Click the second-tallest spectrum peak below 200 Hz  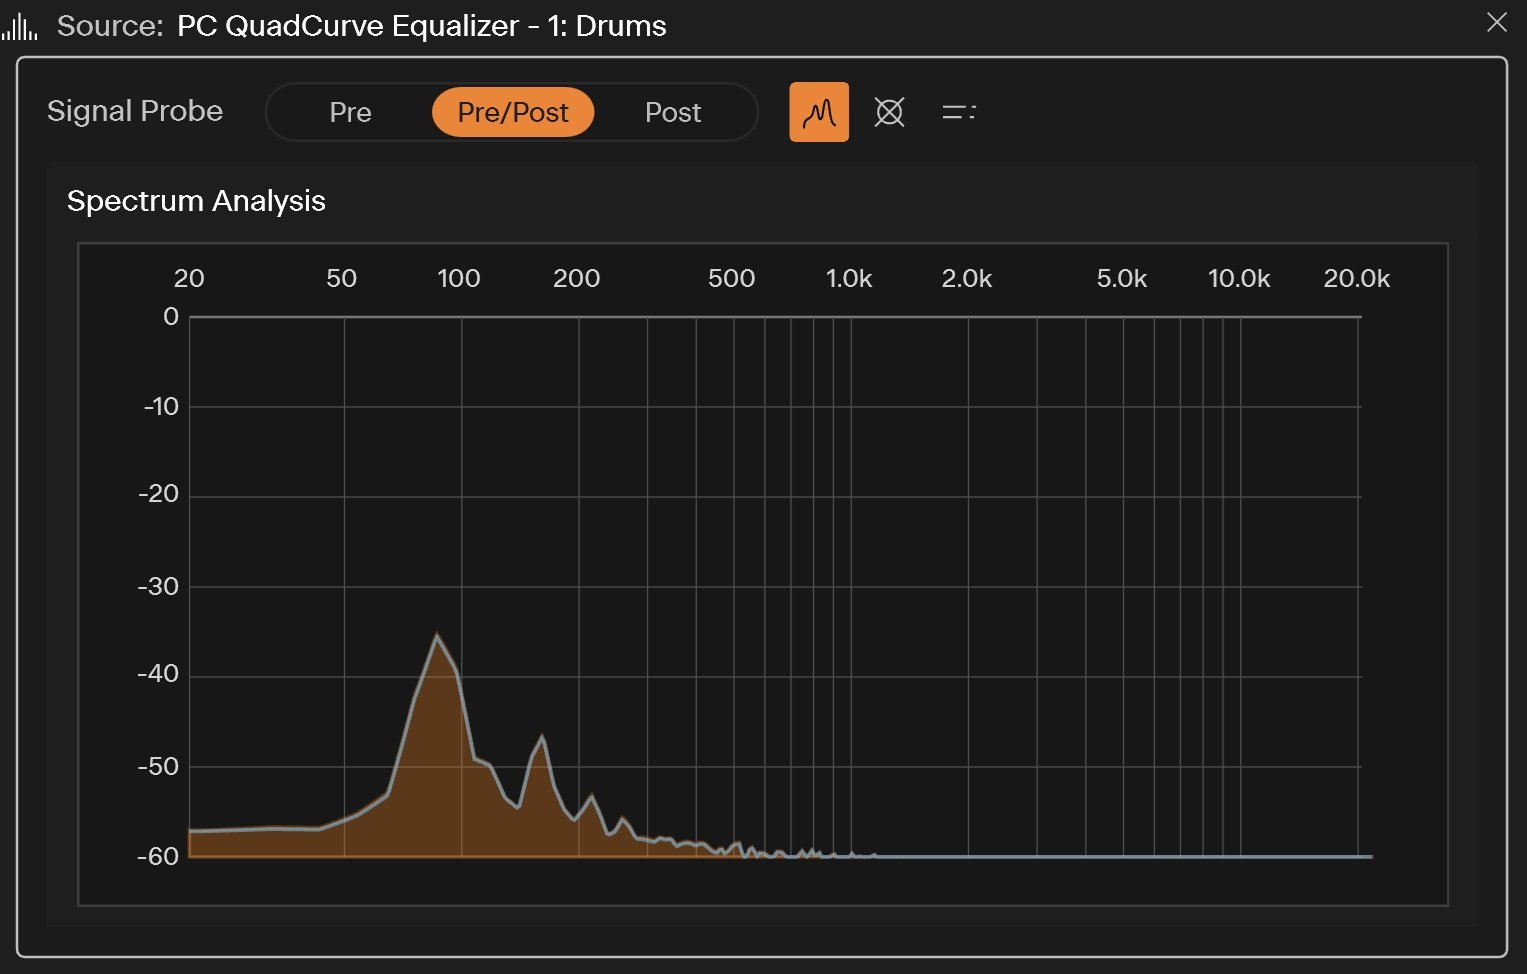[542, 739]
